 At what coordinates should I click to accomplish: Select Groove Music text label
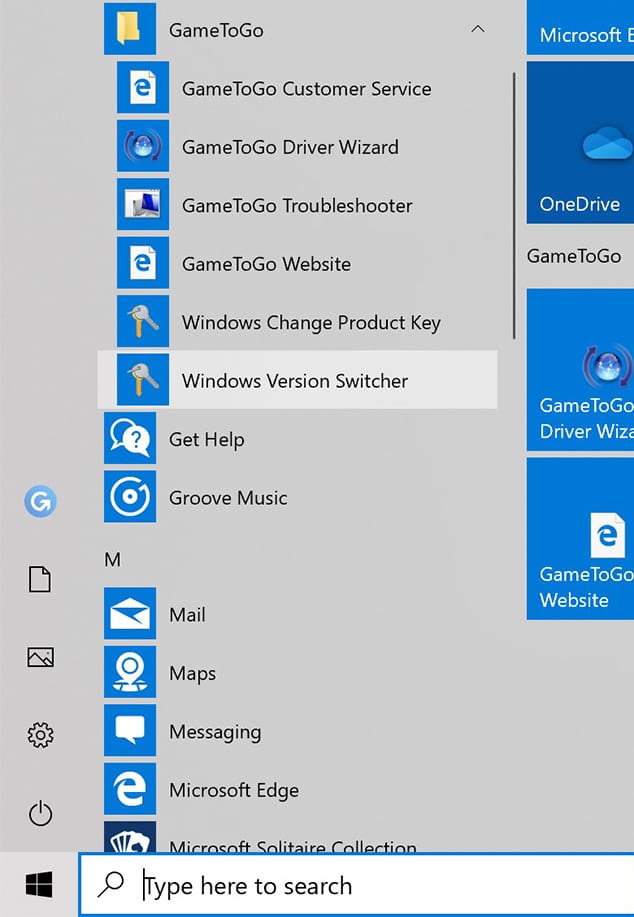tap(228, 498)
